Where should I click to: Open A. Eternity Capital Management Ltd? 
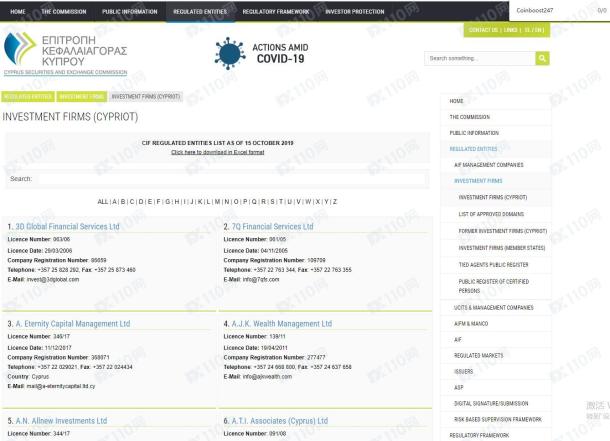(x=73, y=324)
